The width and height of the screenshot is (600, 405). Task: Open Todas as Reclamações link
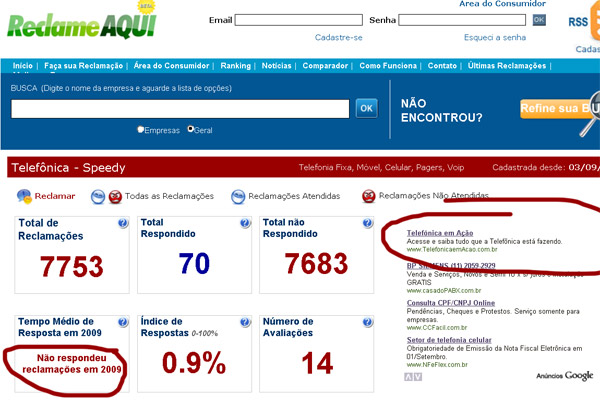pos(169,196)
